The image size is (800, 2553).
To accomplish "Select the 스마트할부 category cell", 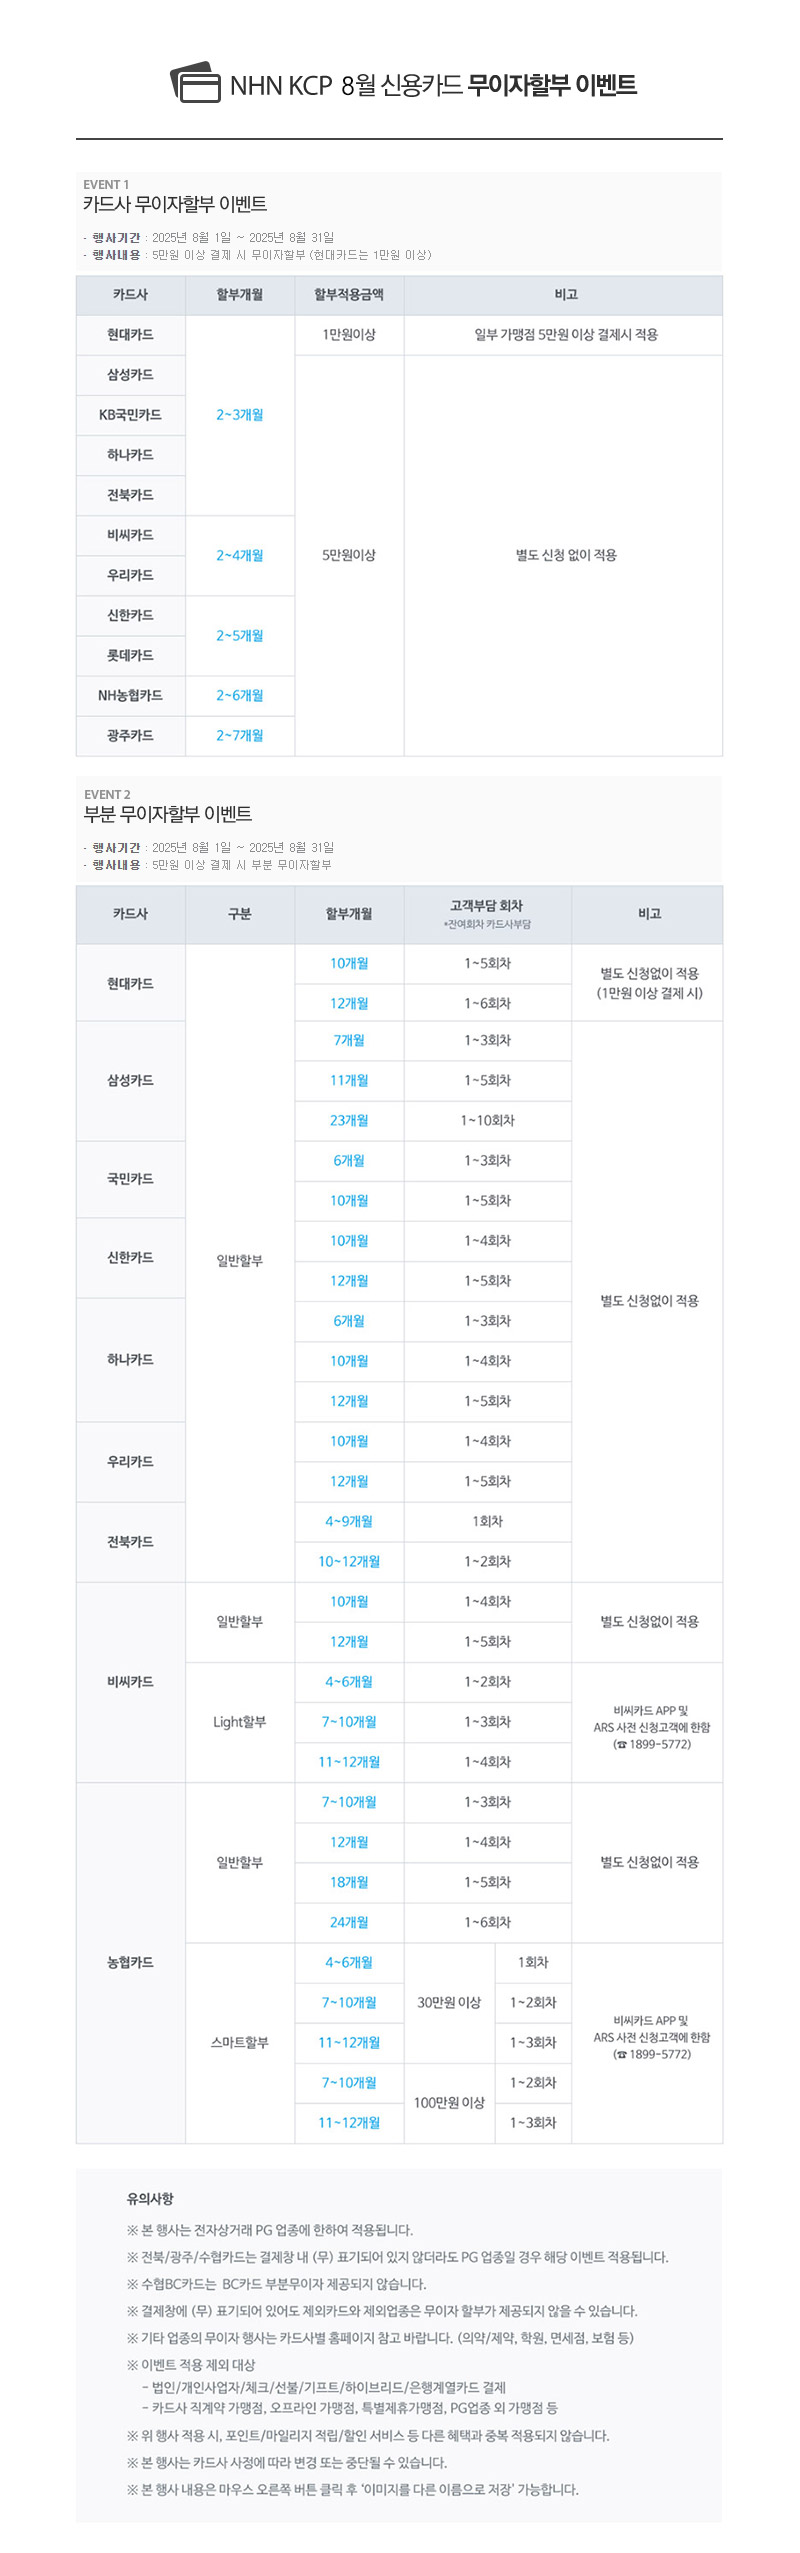I will 240,2042.
